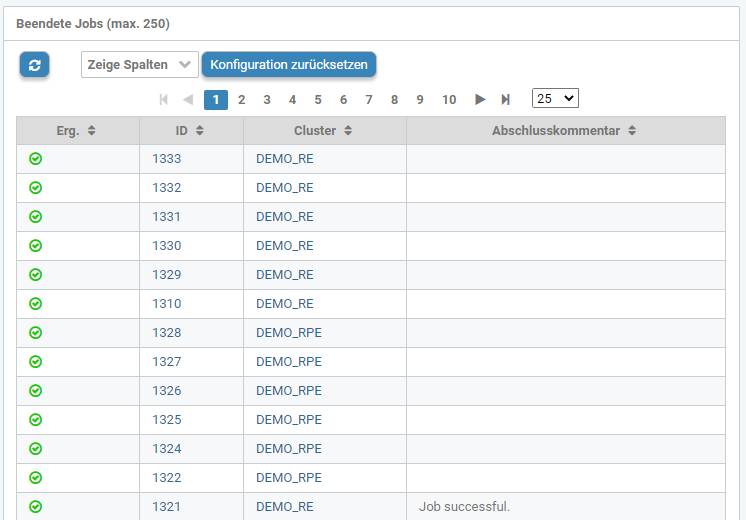Screen dimensions: 746x520
Task: Click the refresh jobs icon button
Action: (x=35, y=65)
